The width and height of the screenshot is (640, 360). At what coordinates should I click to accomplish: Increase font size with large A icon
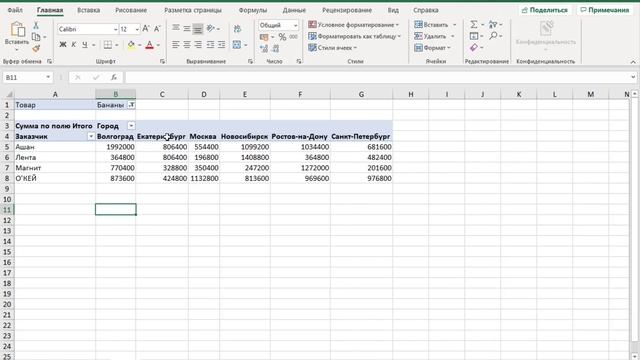point(146,29)
